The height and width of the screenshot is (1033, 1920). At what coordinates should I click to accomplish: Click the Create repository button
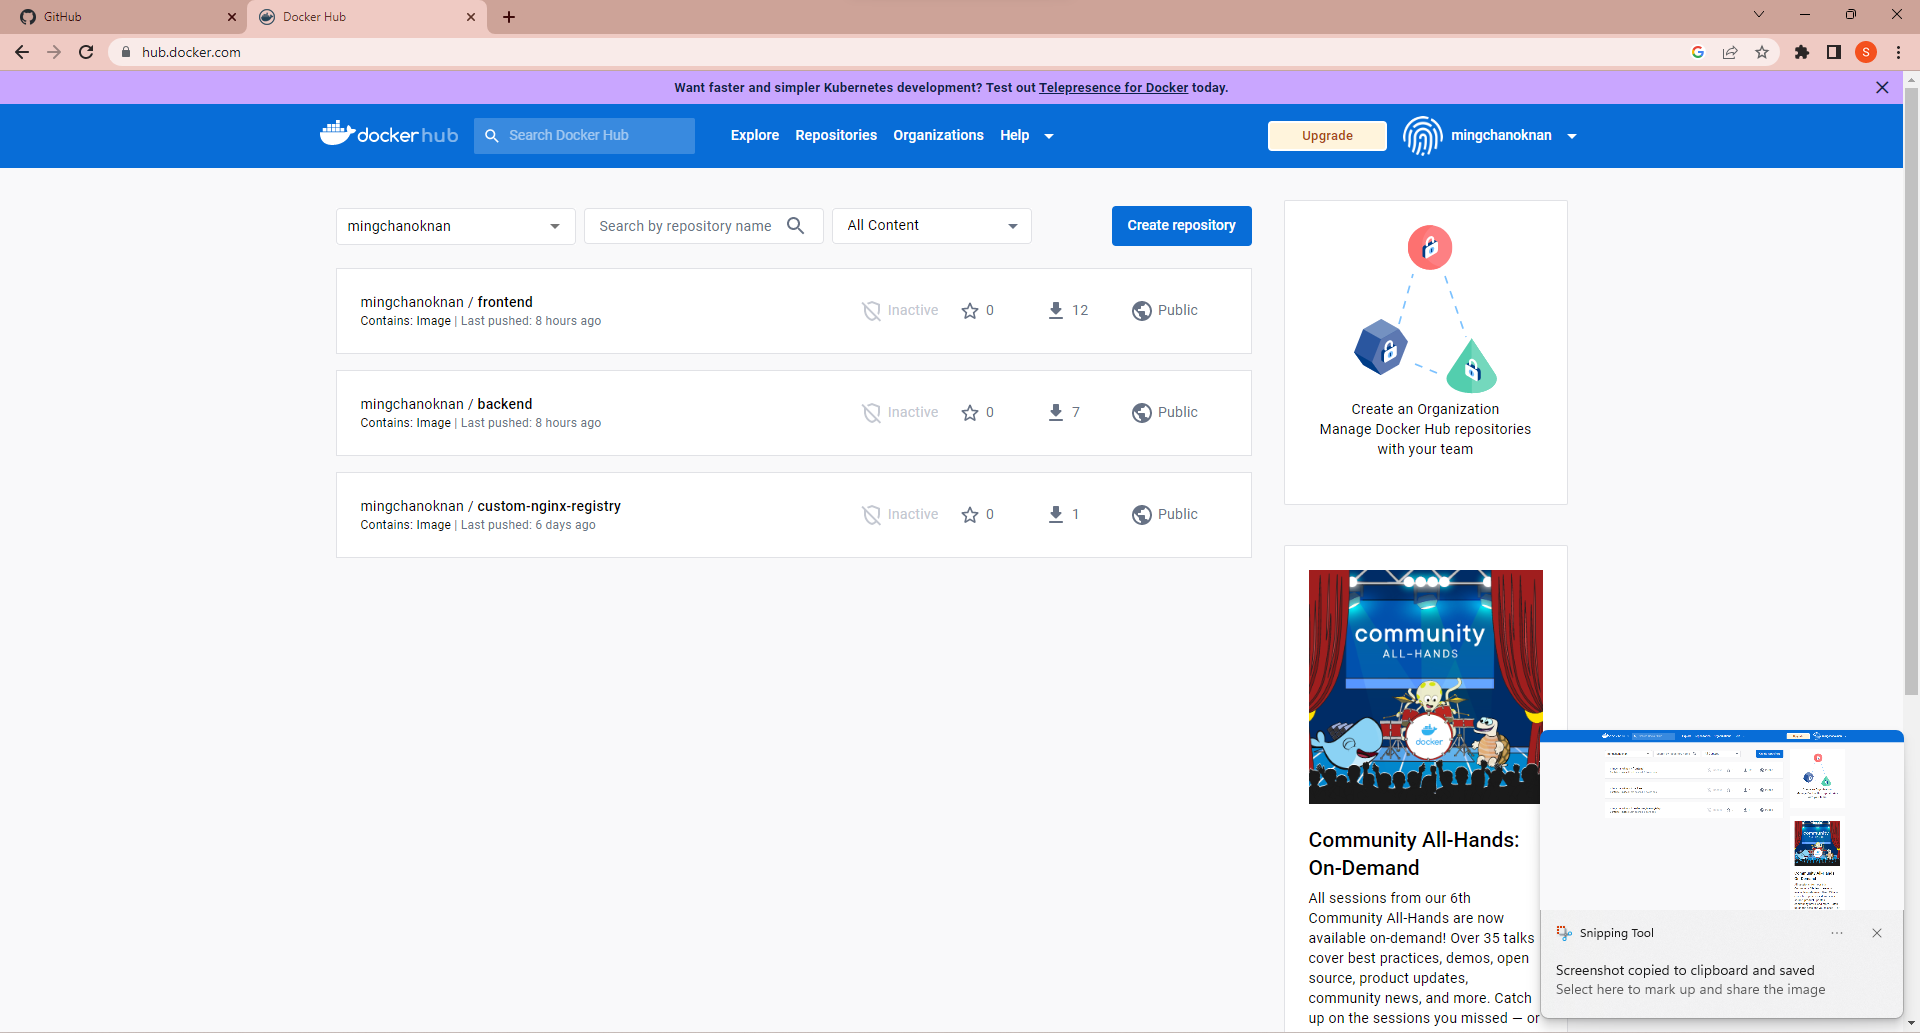(x=1181, y=225)
